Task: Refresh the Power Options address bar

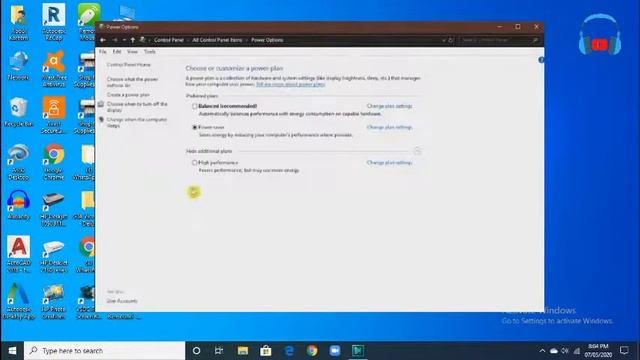Action: (451, 40)
